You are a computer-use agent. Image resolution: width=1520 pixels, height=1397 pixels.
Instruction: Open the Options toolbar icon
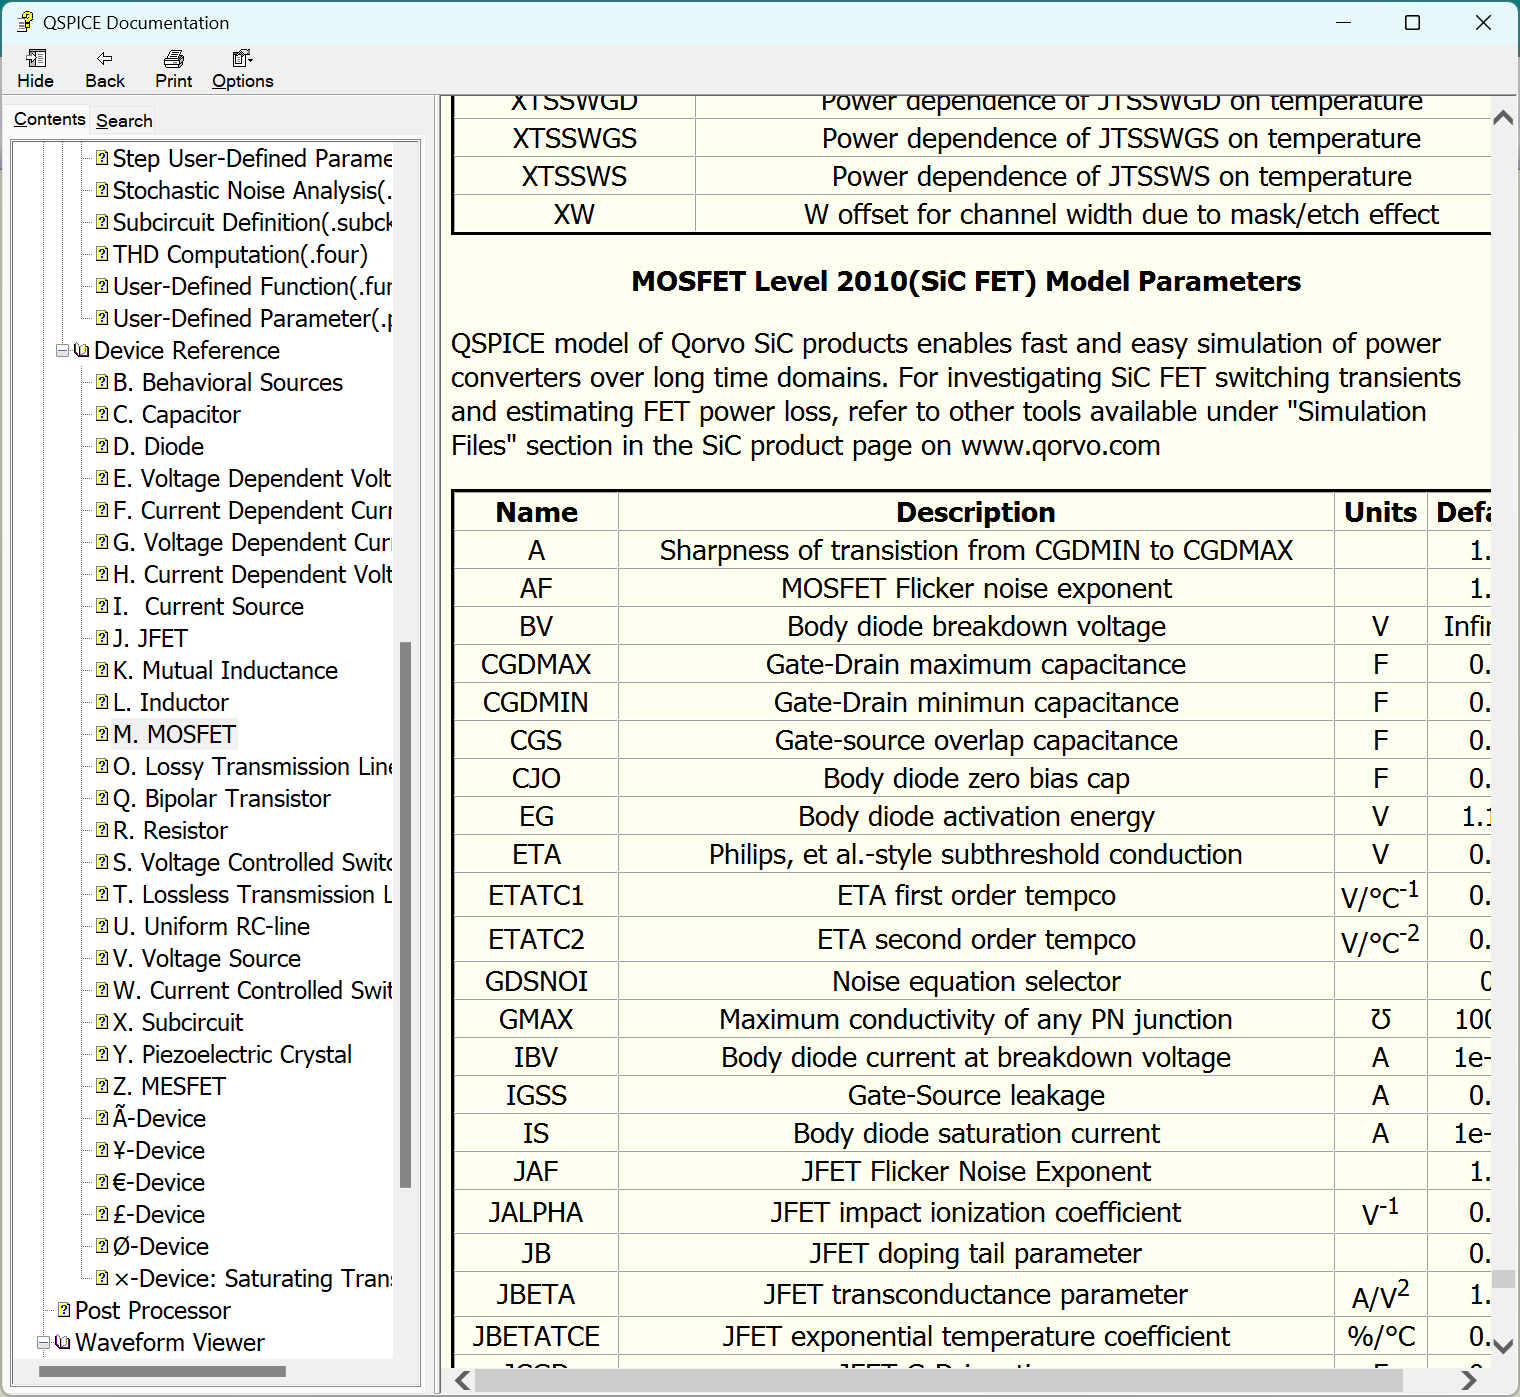click(x=242, y=69)
